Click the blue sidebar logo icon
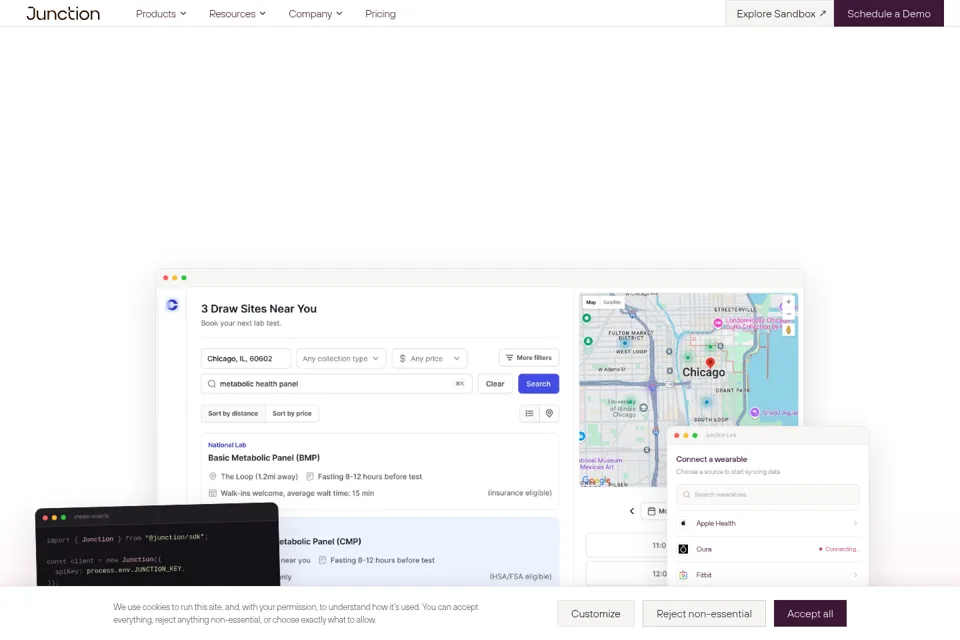The height and width of the screenshot is (640, 960). 172,304
